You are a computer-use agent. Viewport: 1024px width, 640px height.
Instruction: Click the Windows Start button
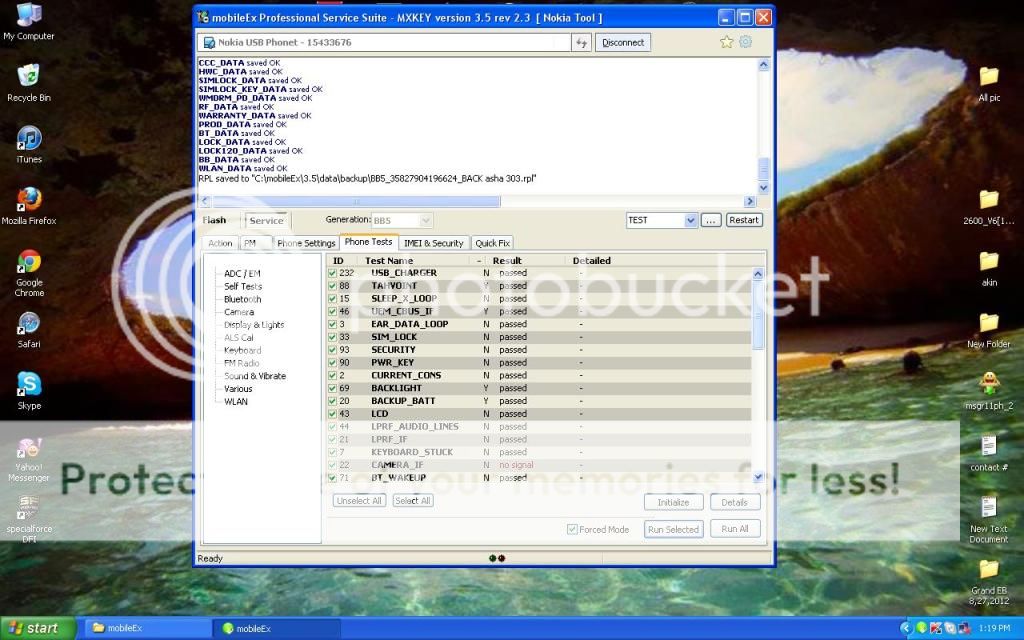[37, 628]
